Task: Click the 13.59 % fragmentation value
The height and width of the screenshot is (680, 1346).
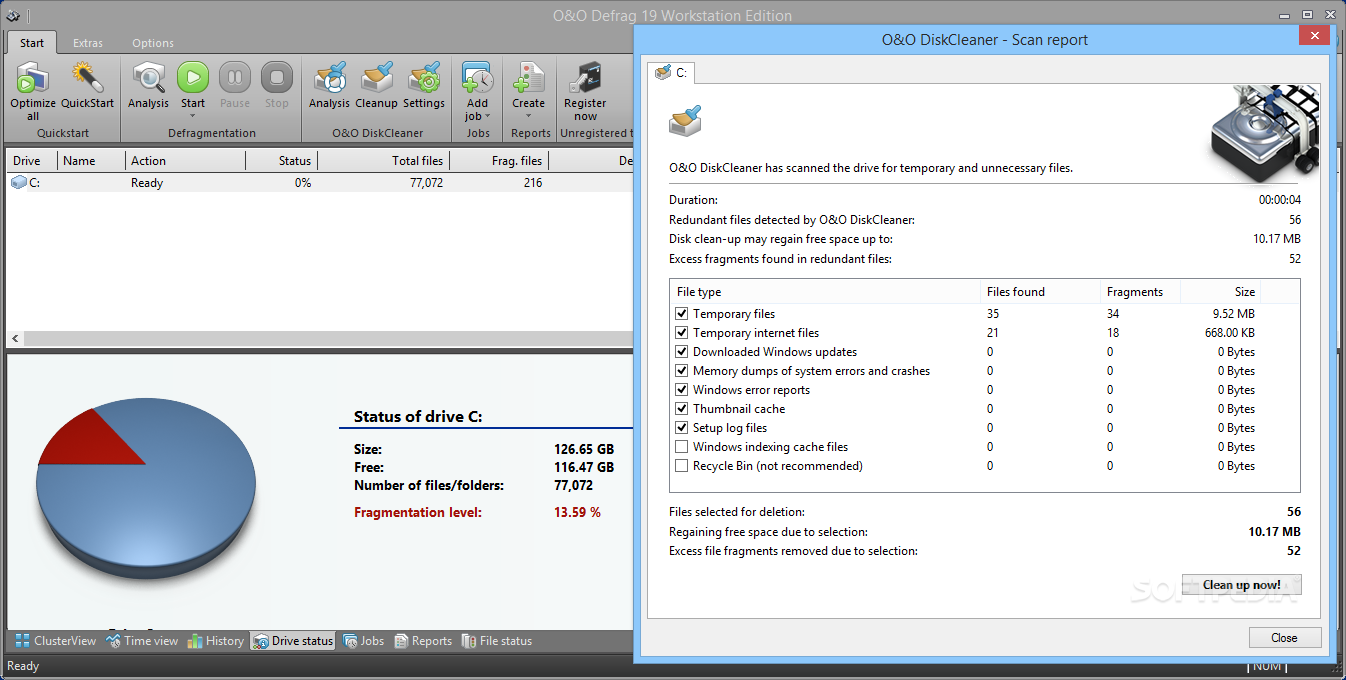Action: [577, 512]
